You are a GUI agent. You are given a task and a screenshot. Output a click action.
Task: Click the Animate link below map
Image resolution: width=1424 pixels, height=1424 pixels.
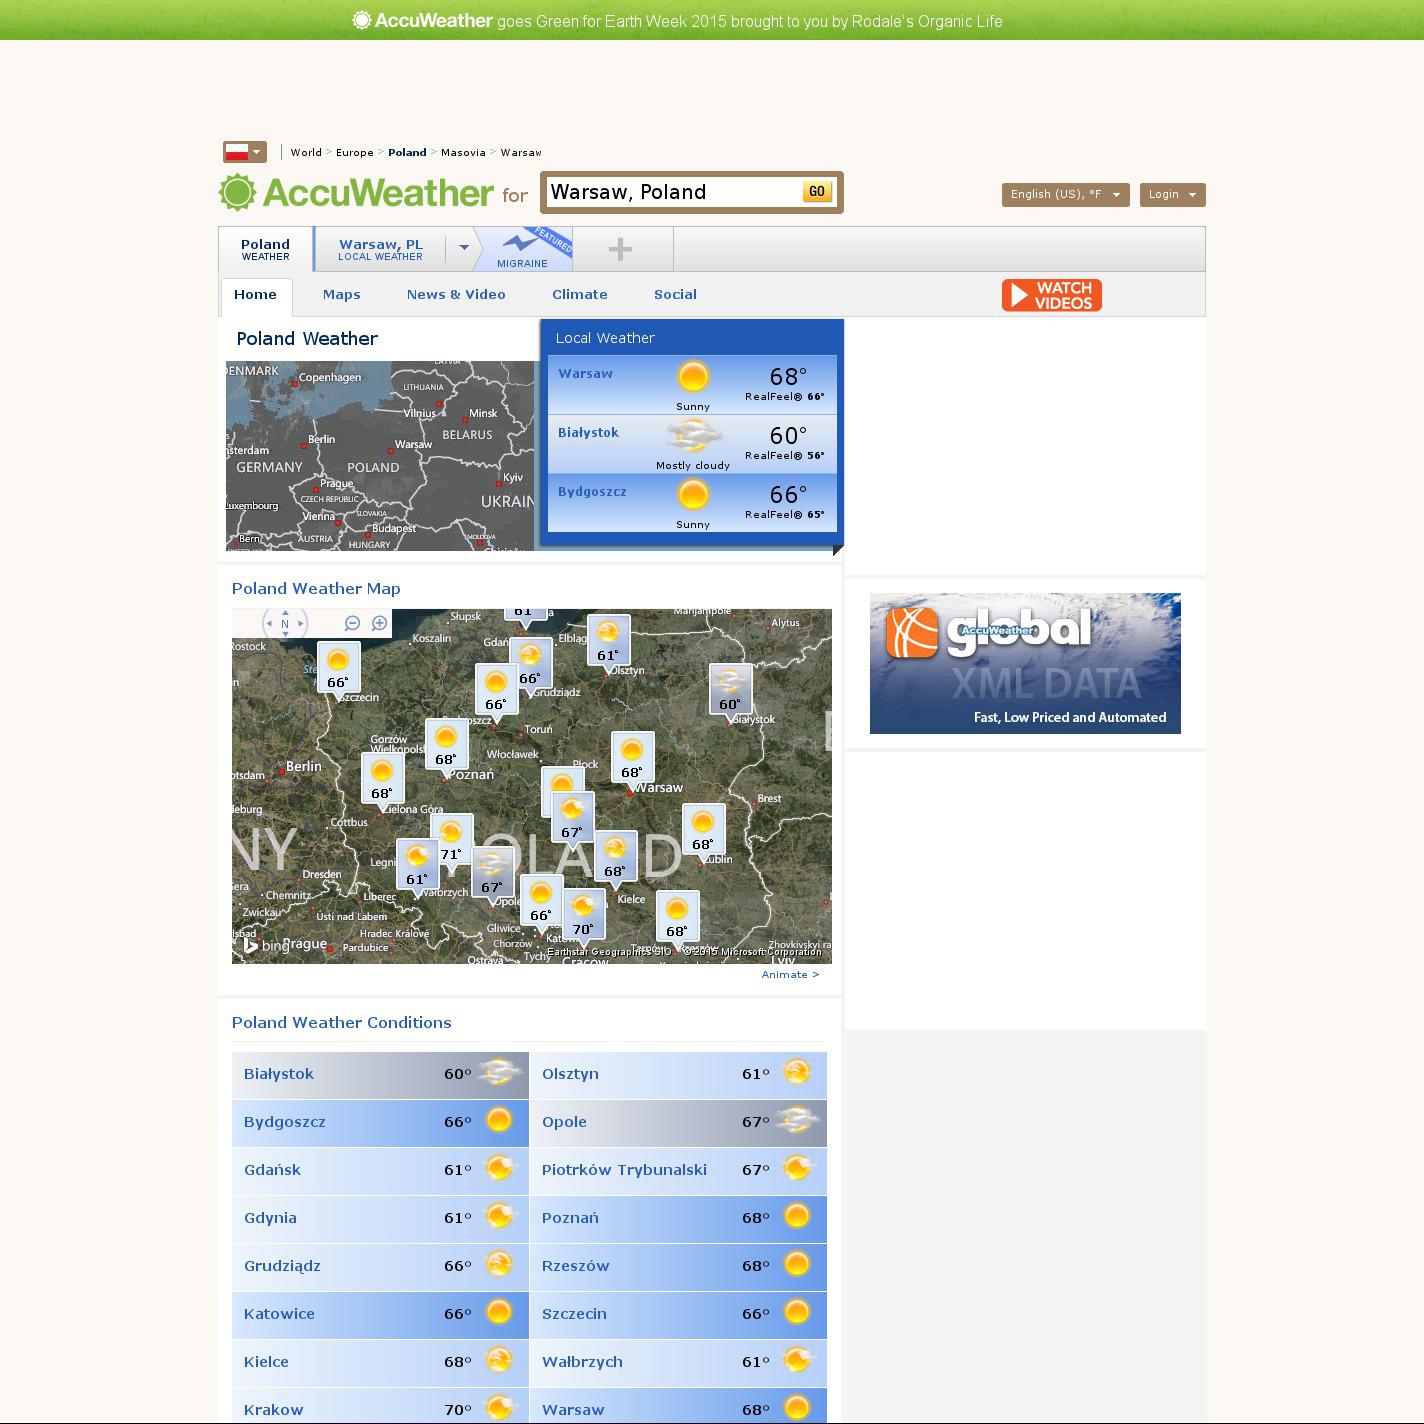pyautogui.click(x=790, y=975)
